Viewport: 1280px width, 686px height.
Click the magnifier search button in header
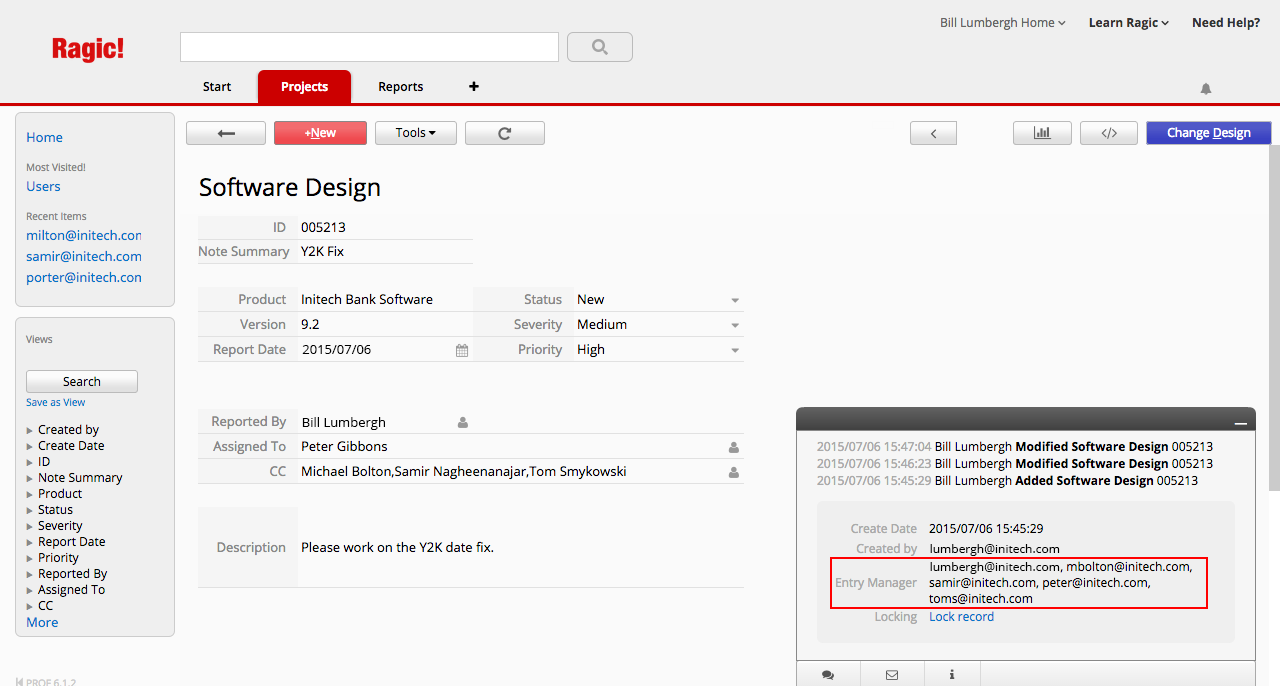click(x=600, y=47)
